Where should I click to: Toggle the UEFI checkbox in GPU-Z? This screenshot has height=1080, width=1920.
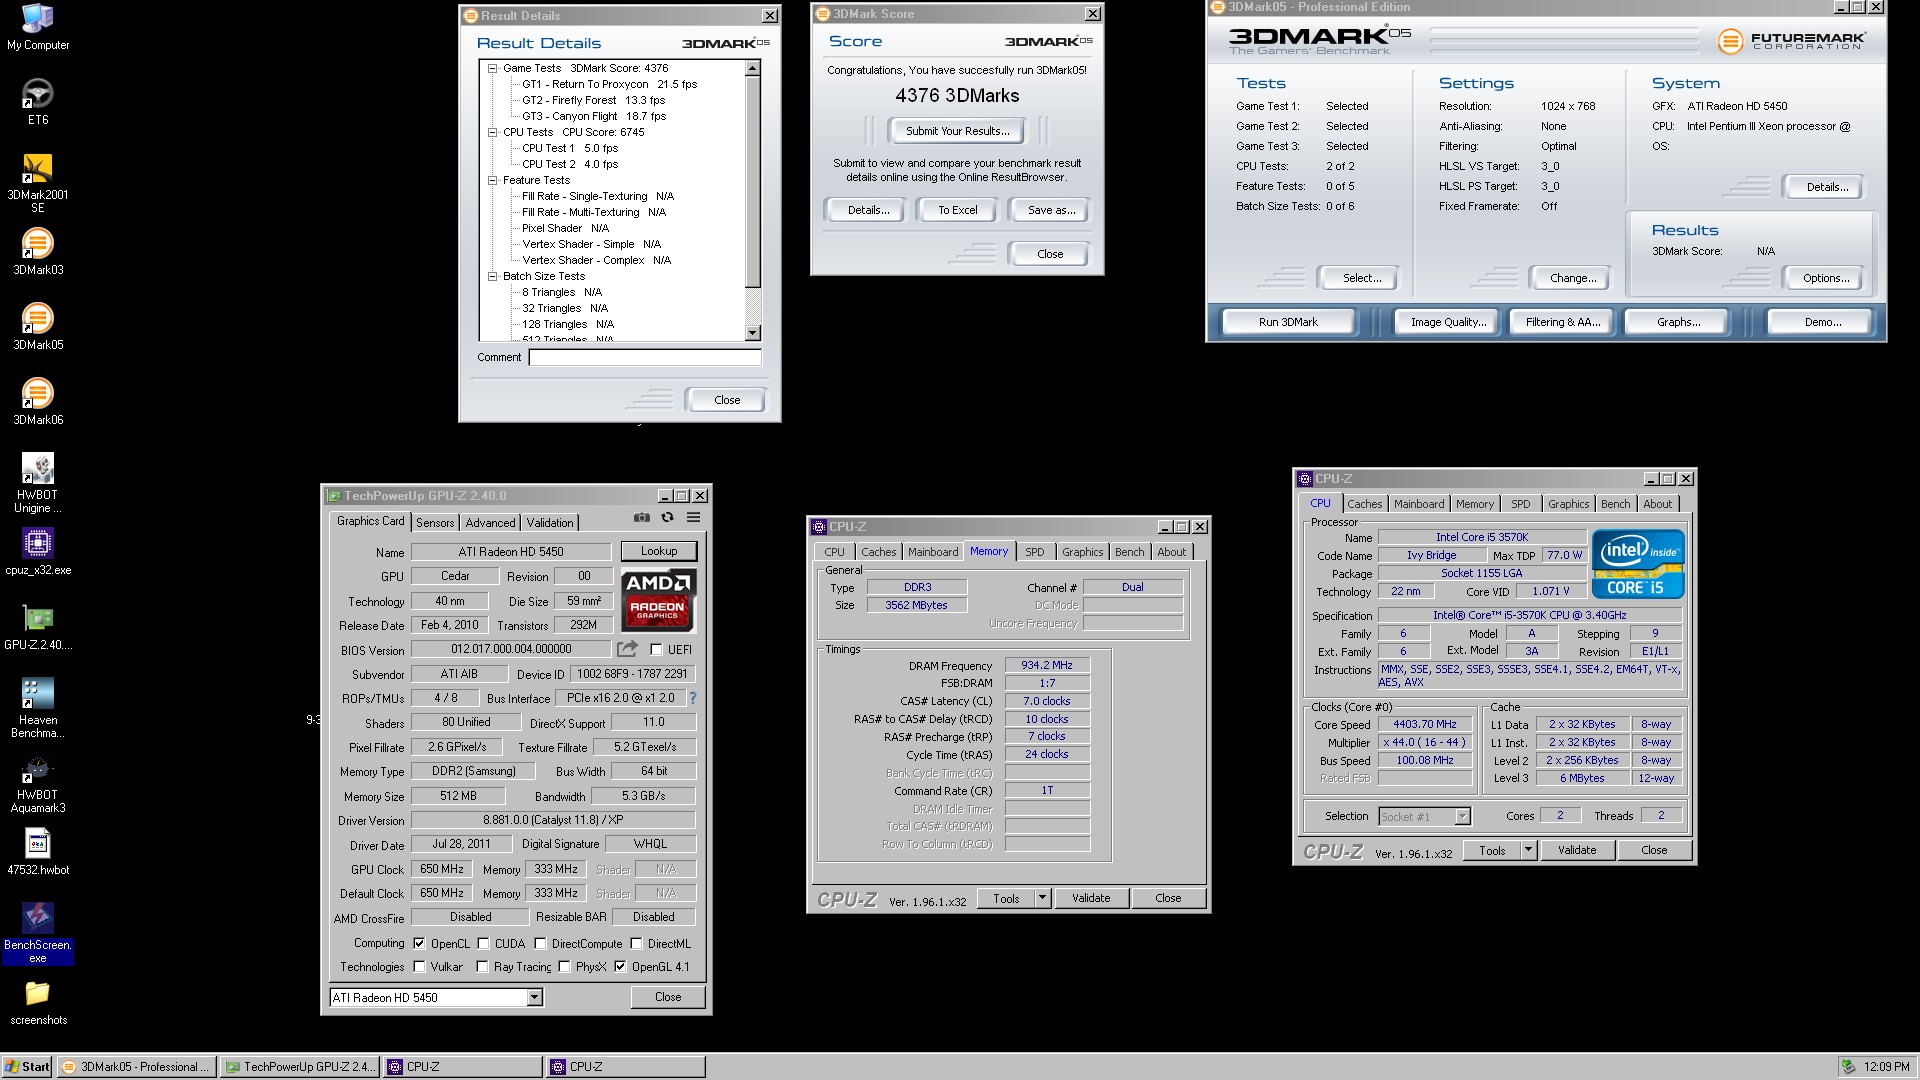coord(656,650)
